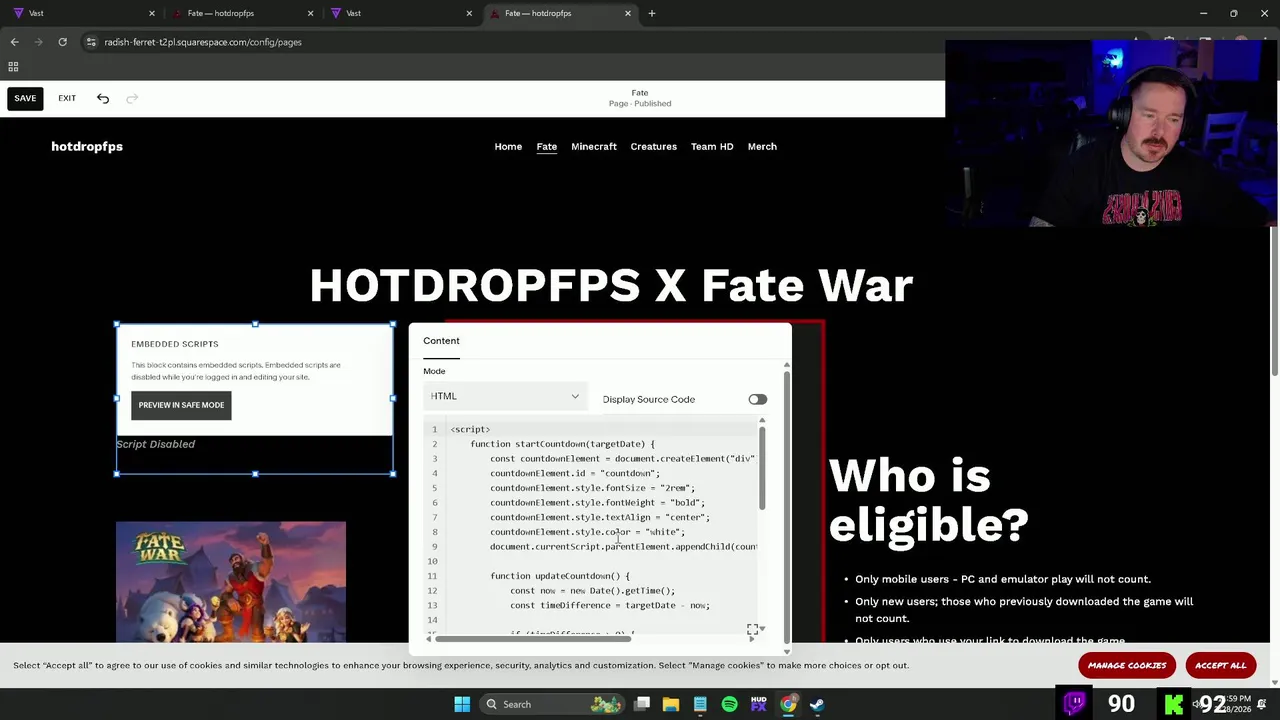Open the Home navigation link
Image resolution: width=1280 pixels, height=720 pixels.
pos(508,146)
